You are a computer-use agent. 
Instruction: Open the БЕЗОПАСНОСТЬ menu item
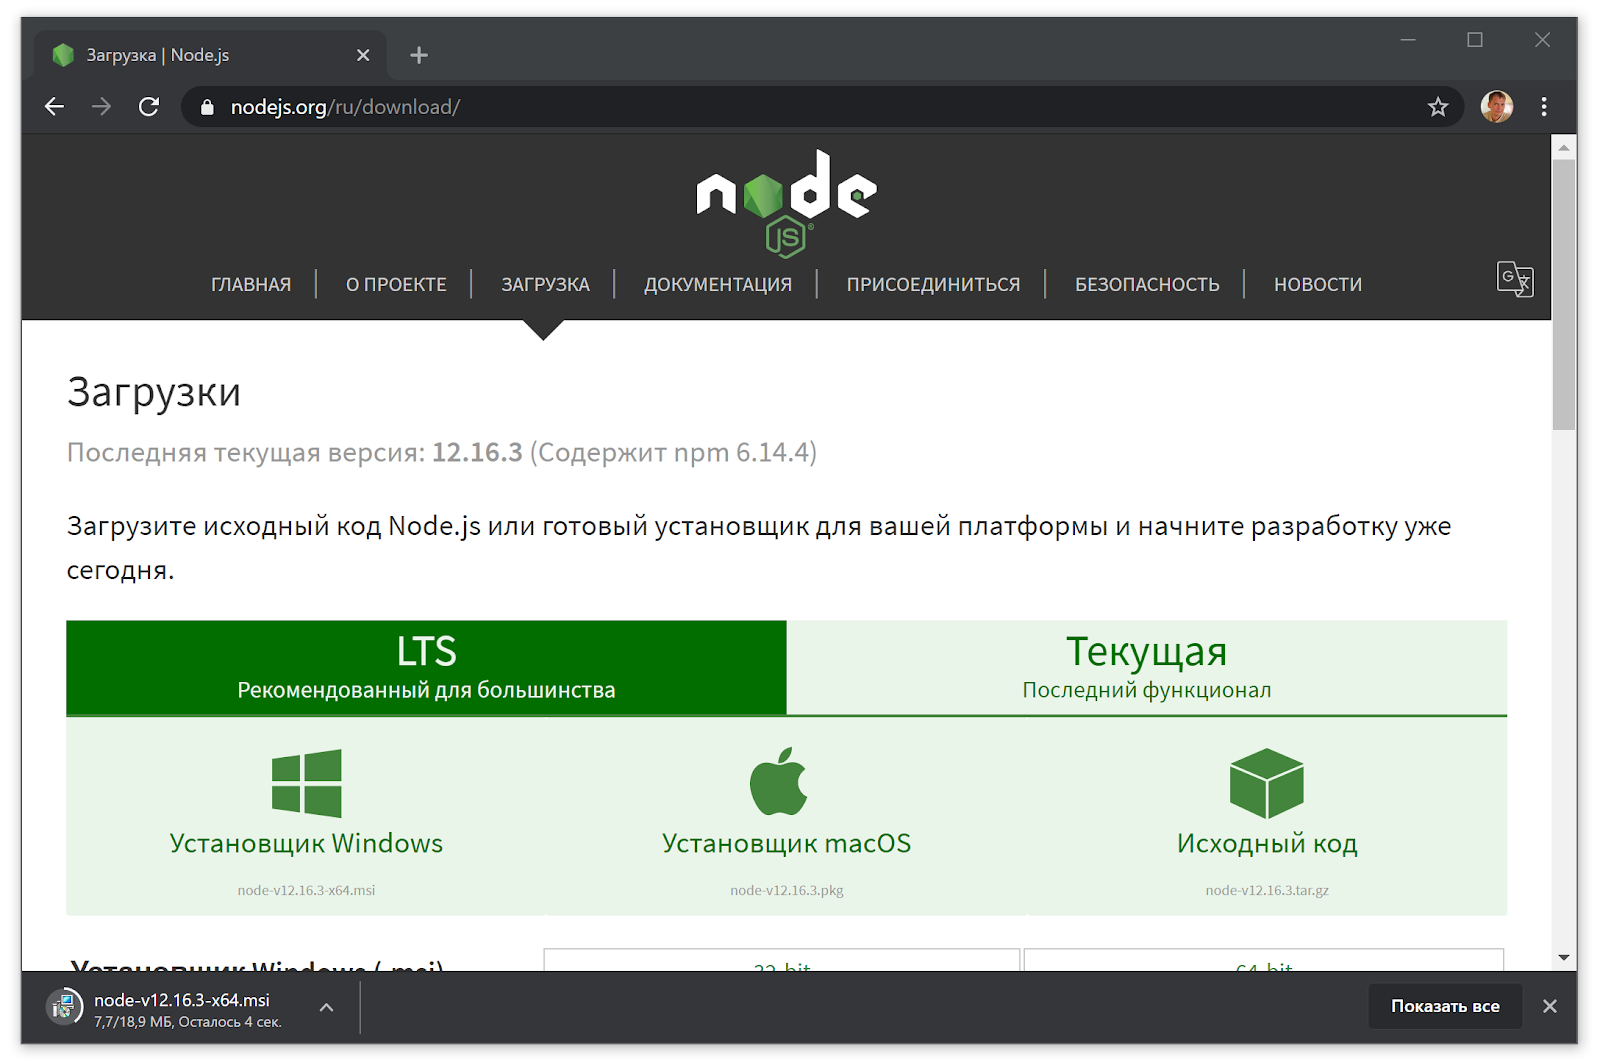point(1147,285)
